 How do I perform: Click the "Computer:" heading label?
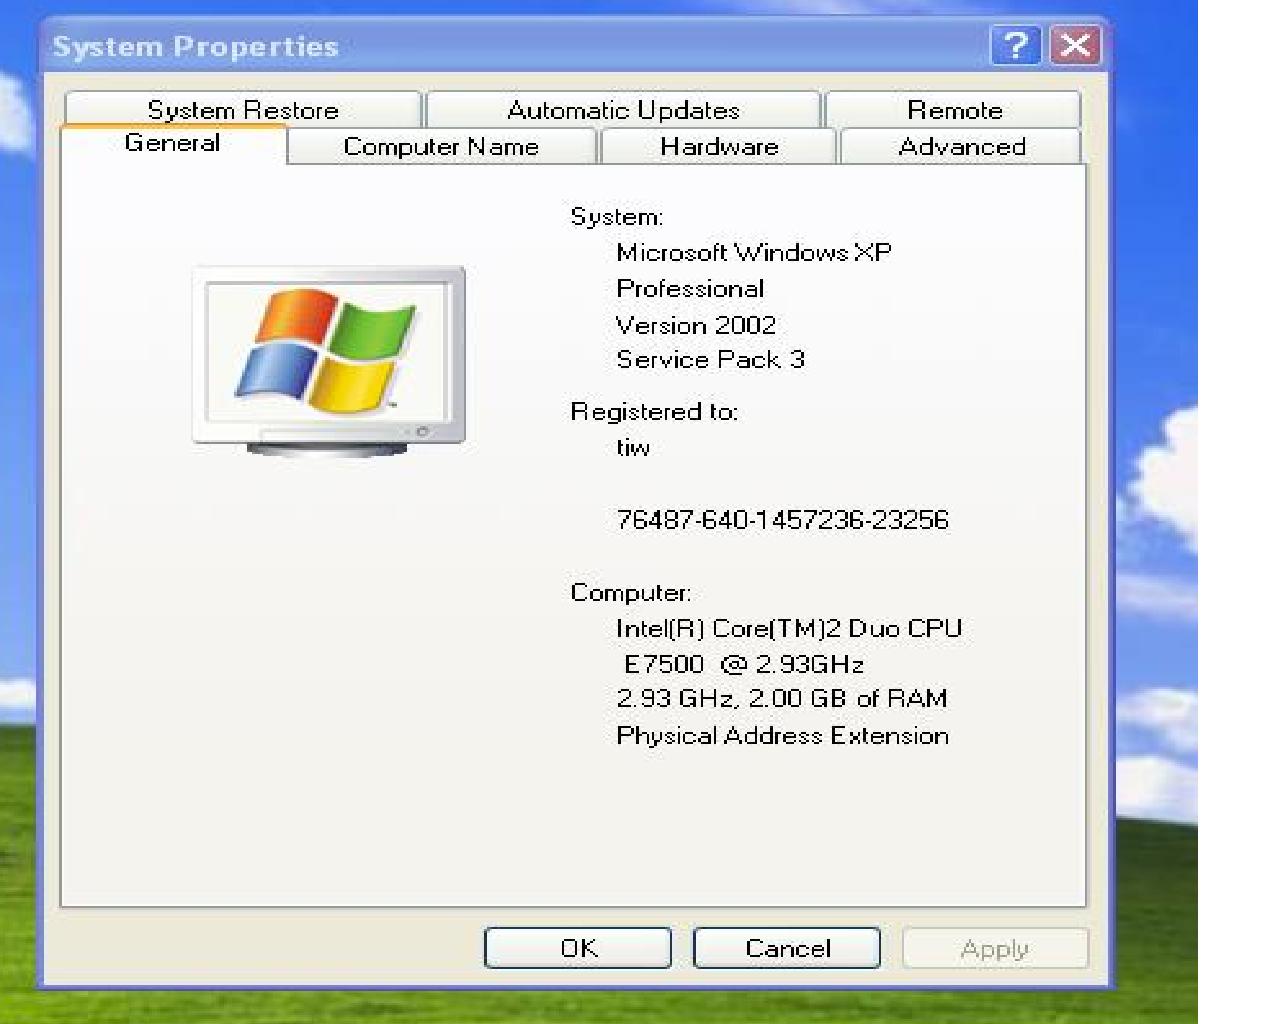[x=631, y=593]
